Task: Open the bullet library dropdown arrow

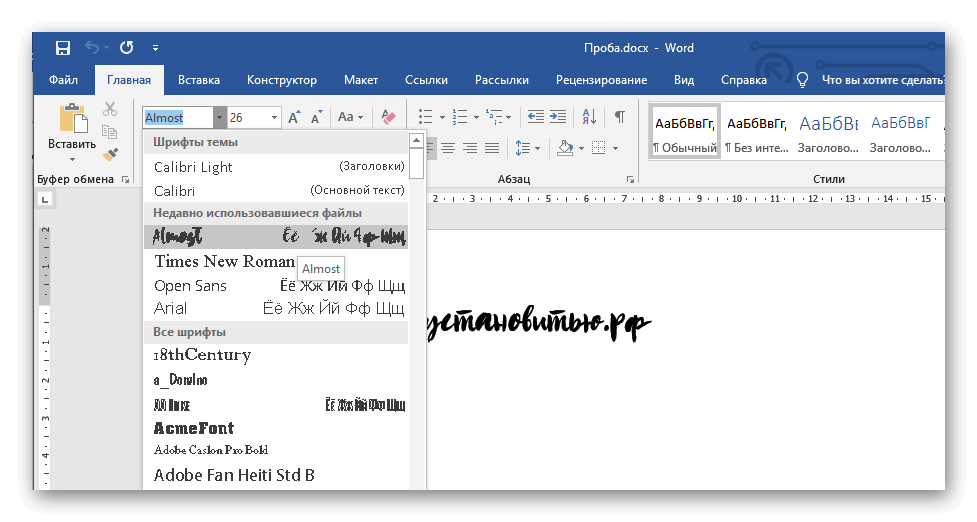Action: [442, 117]
